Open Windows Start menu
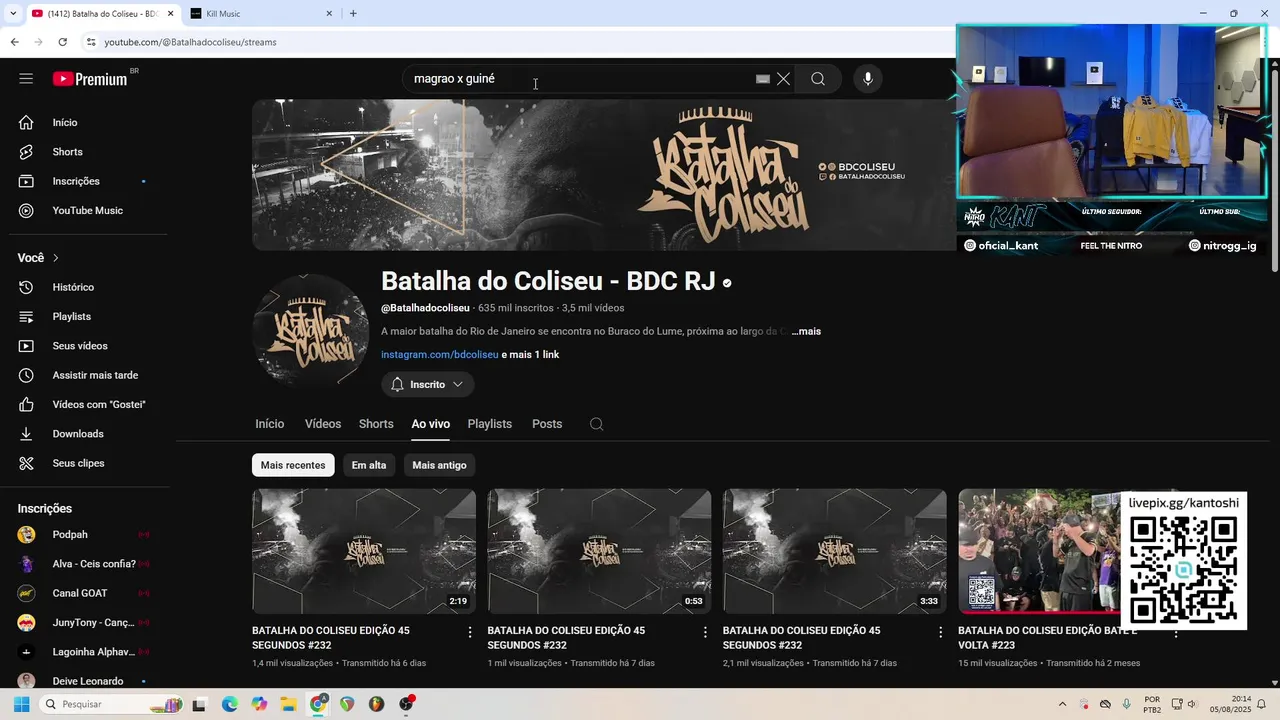The height and width of the screenshot is (720, 1280). [x=21, y=704]
